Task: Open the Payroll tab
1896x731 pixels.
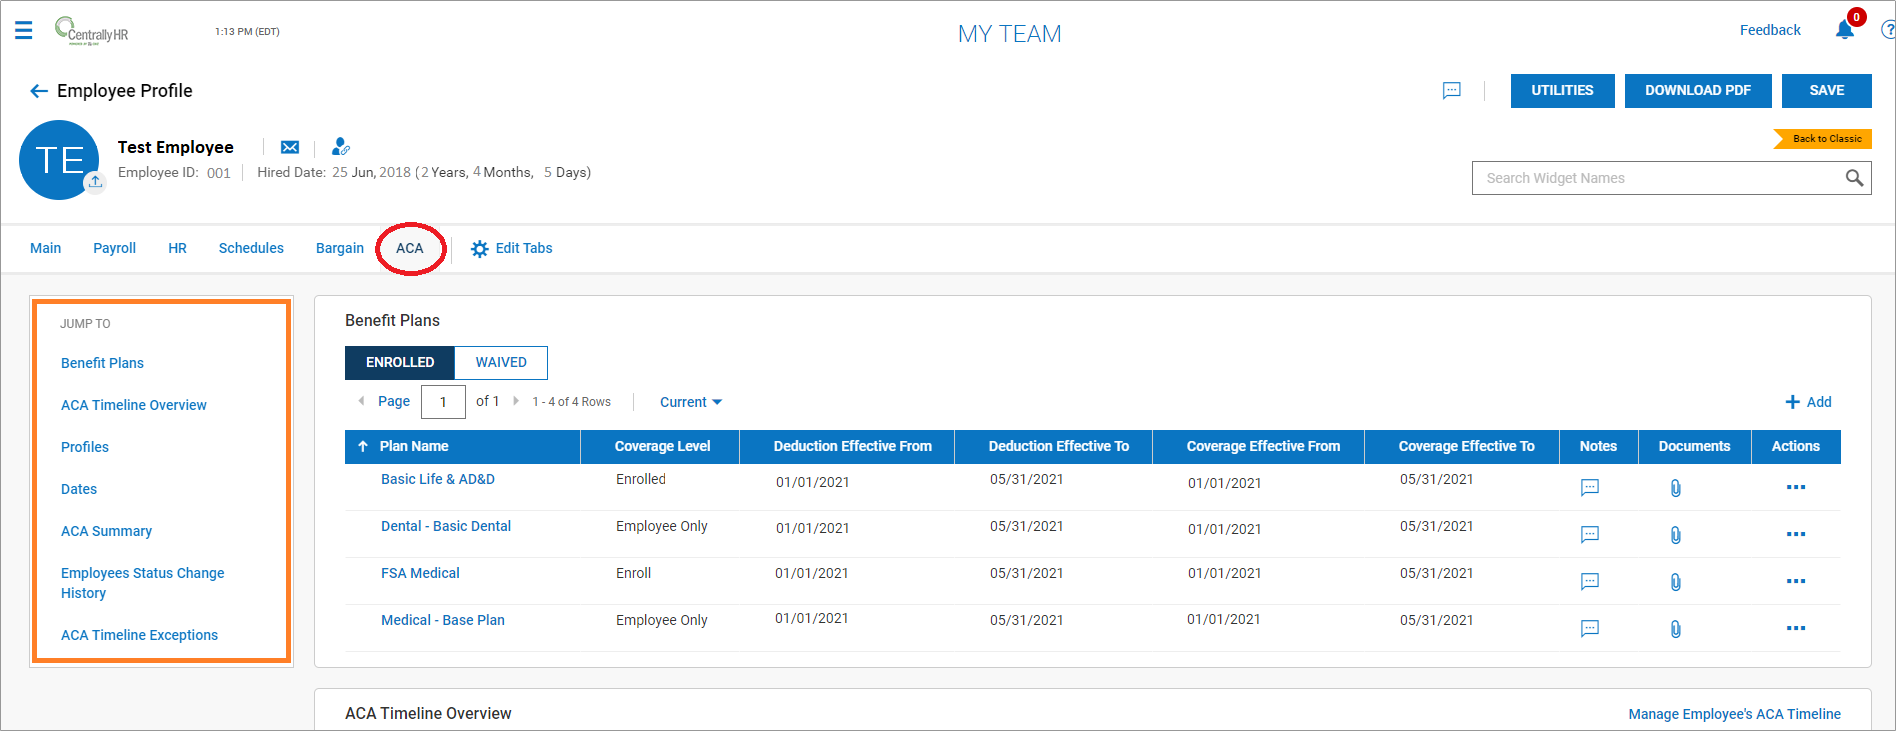Action: (115, 248)
